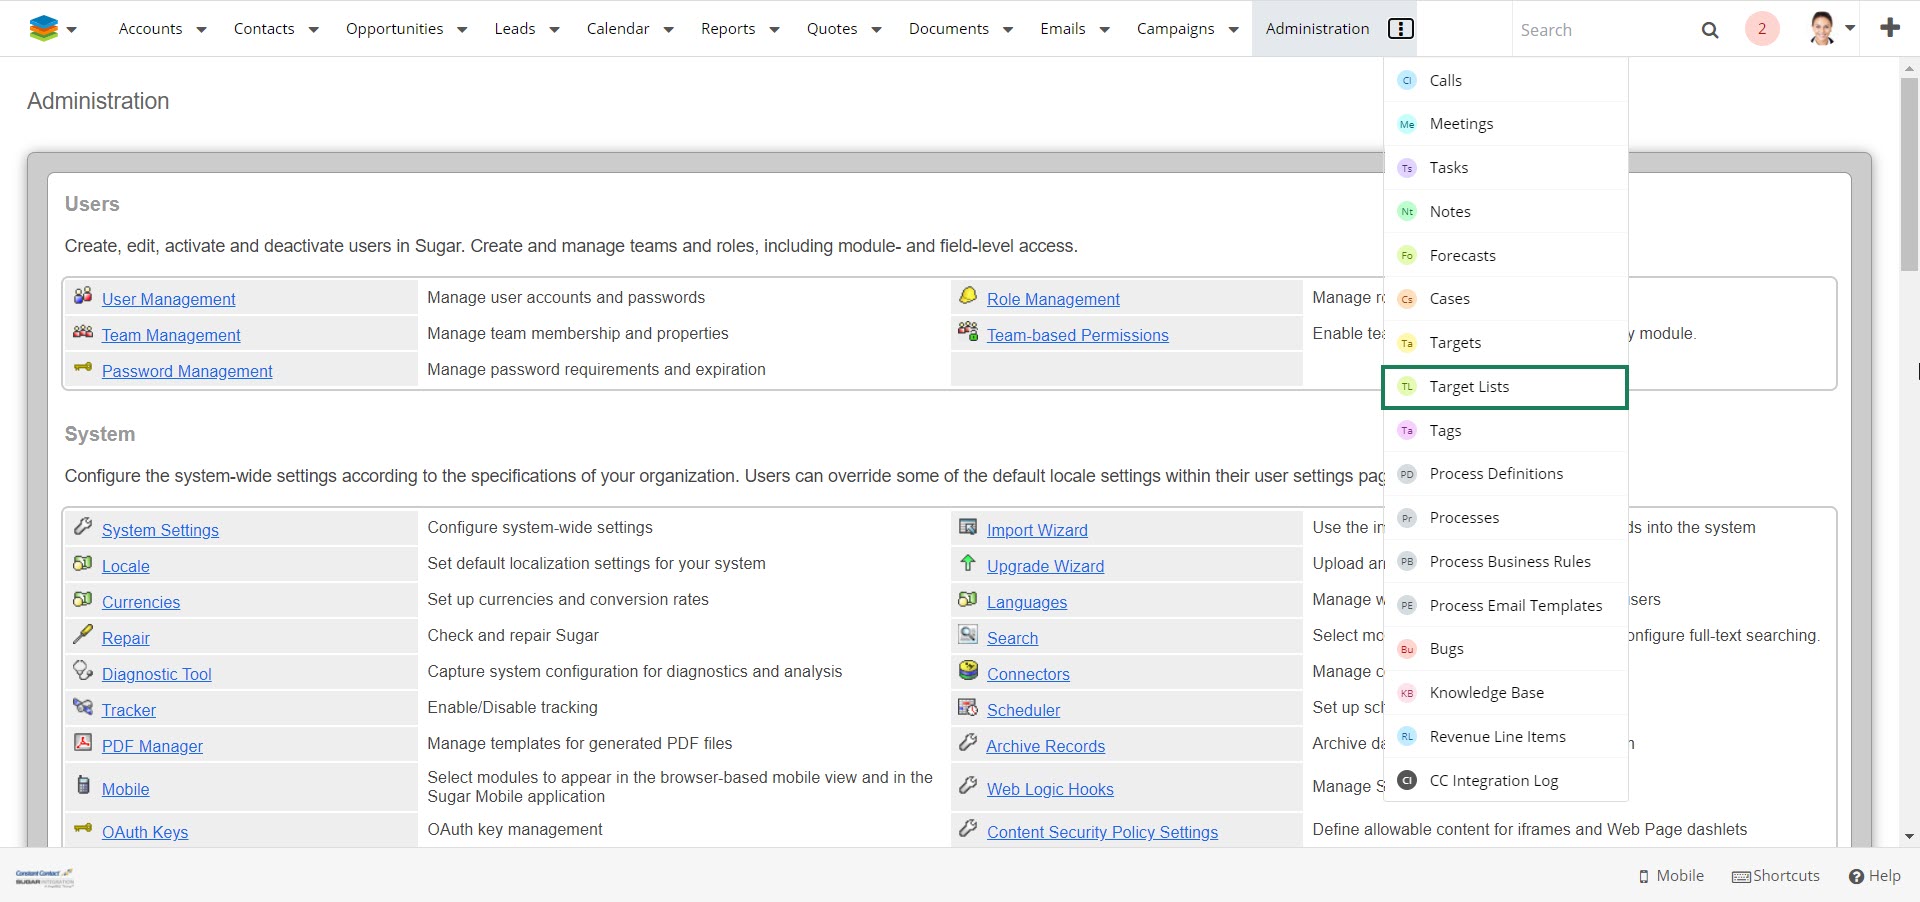Click the plus quick create icon

point(1889,28)
